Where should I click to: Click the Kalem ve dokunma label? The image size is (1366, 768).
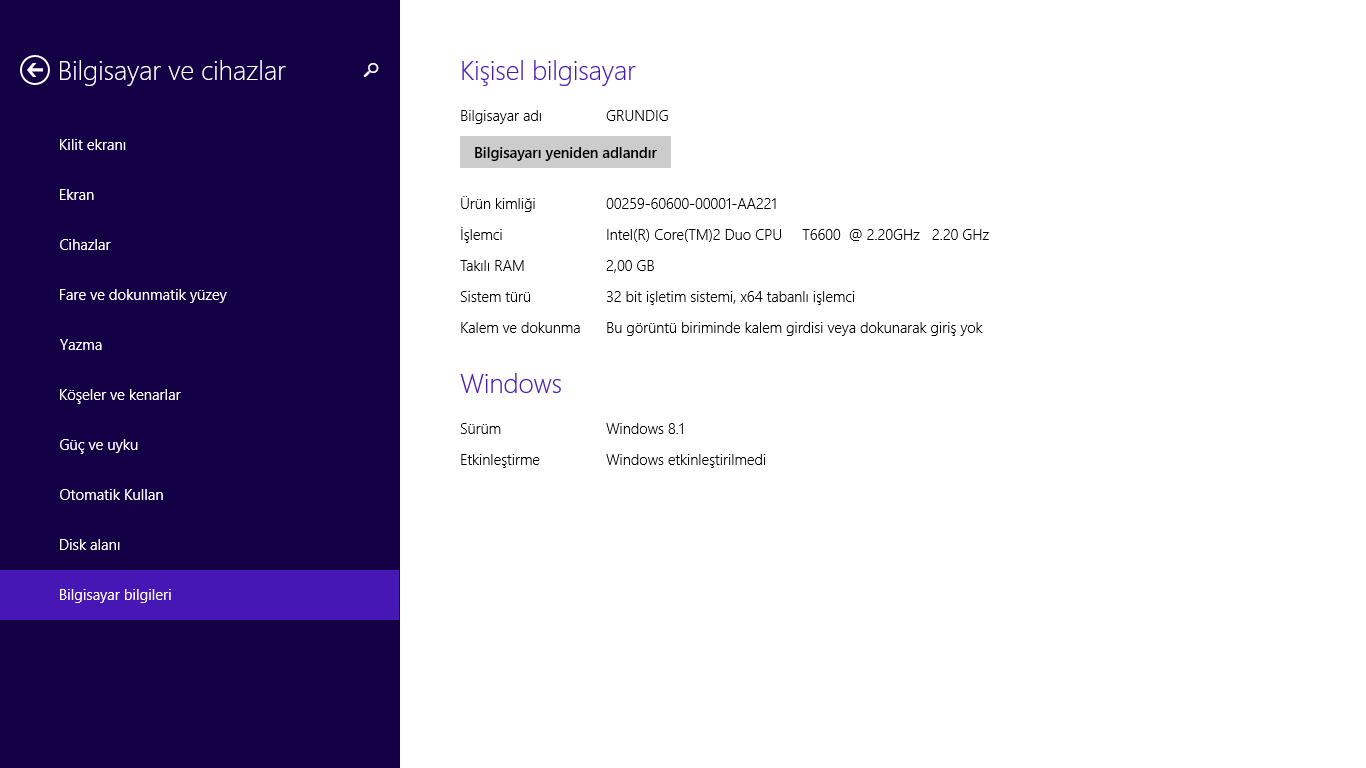[520, 328]
